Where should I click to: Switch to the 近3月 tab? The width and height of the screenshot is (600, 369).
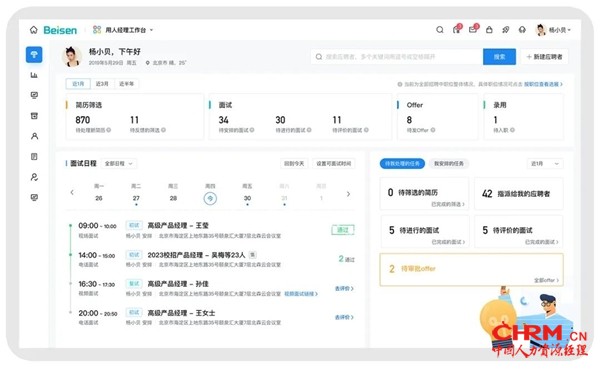102,83
